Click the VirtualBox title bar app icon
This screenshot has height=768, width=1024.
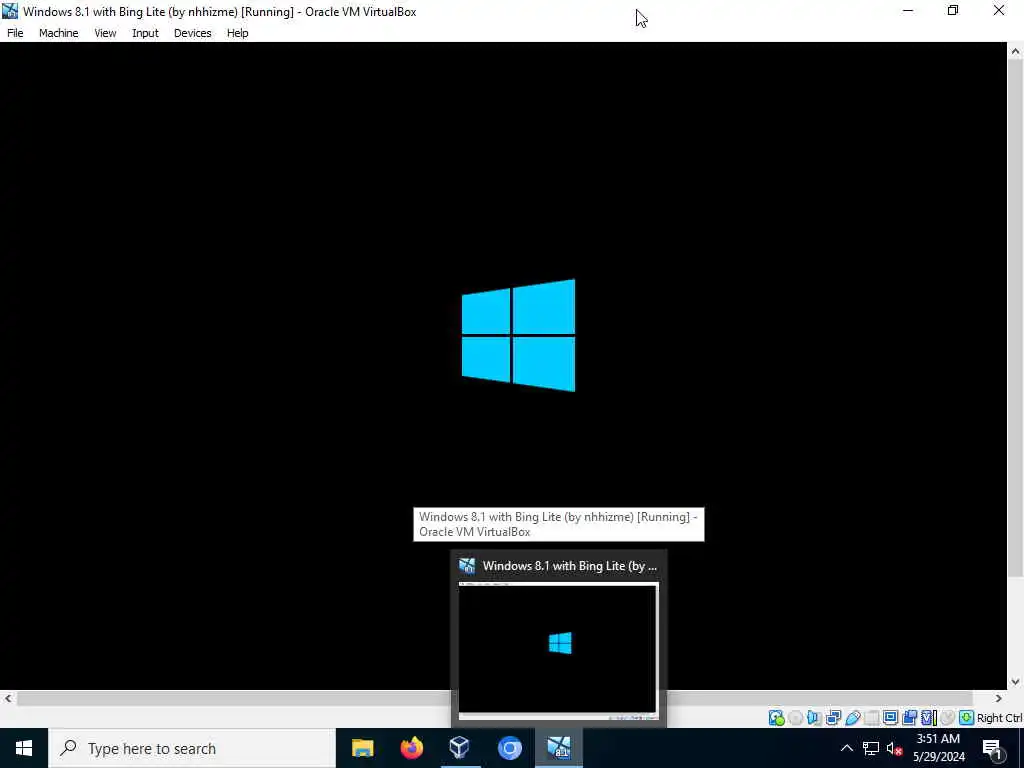pos(10,11)
